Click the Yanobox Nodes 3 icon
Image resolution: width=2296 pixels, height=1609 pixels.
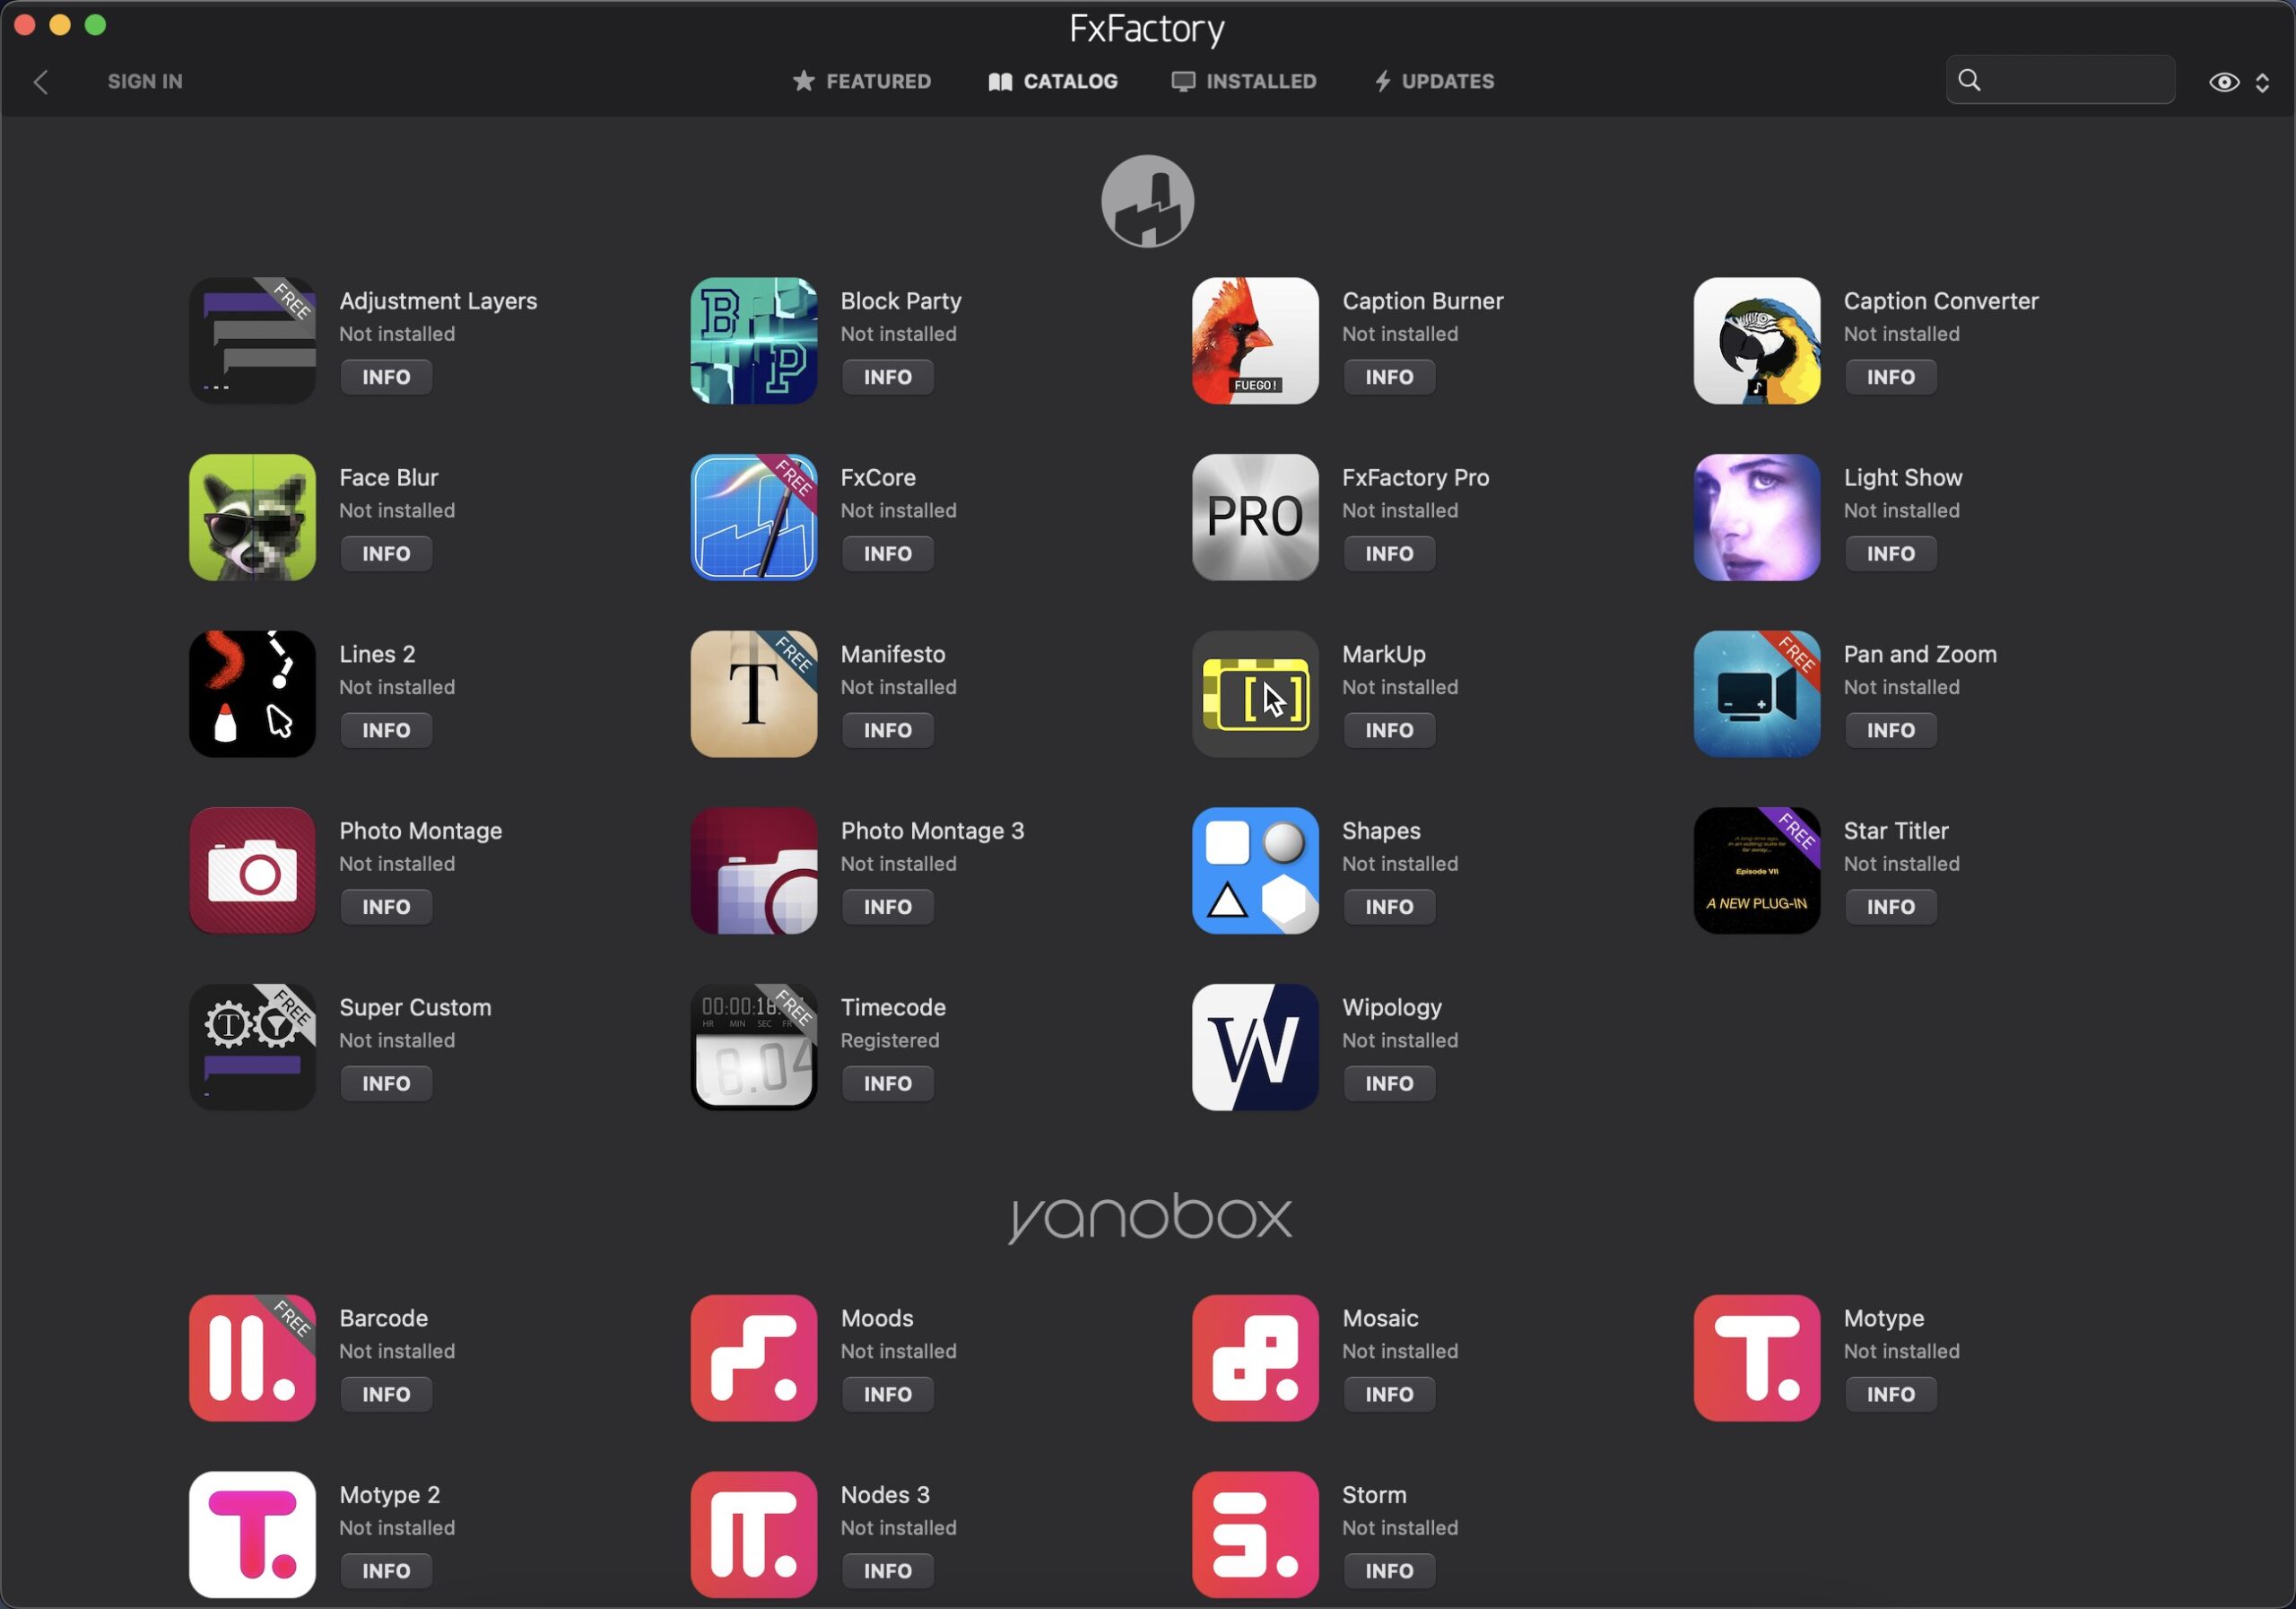pyautogui.click(x=753, y=1534)
